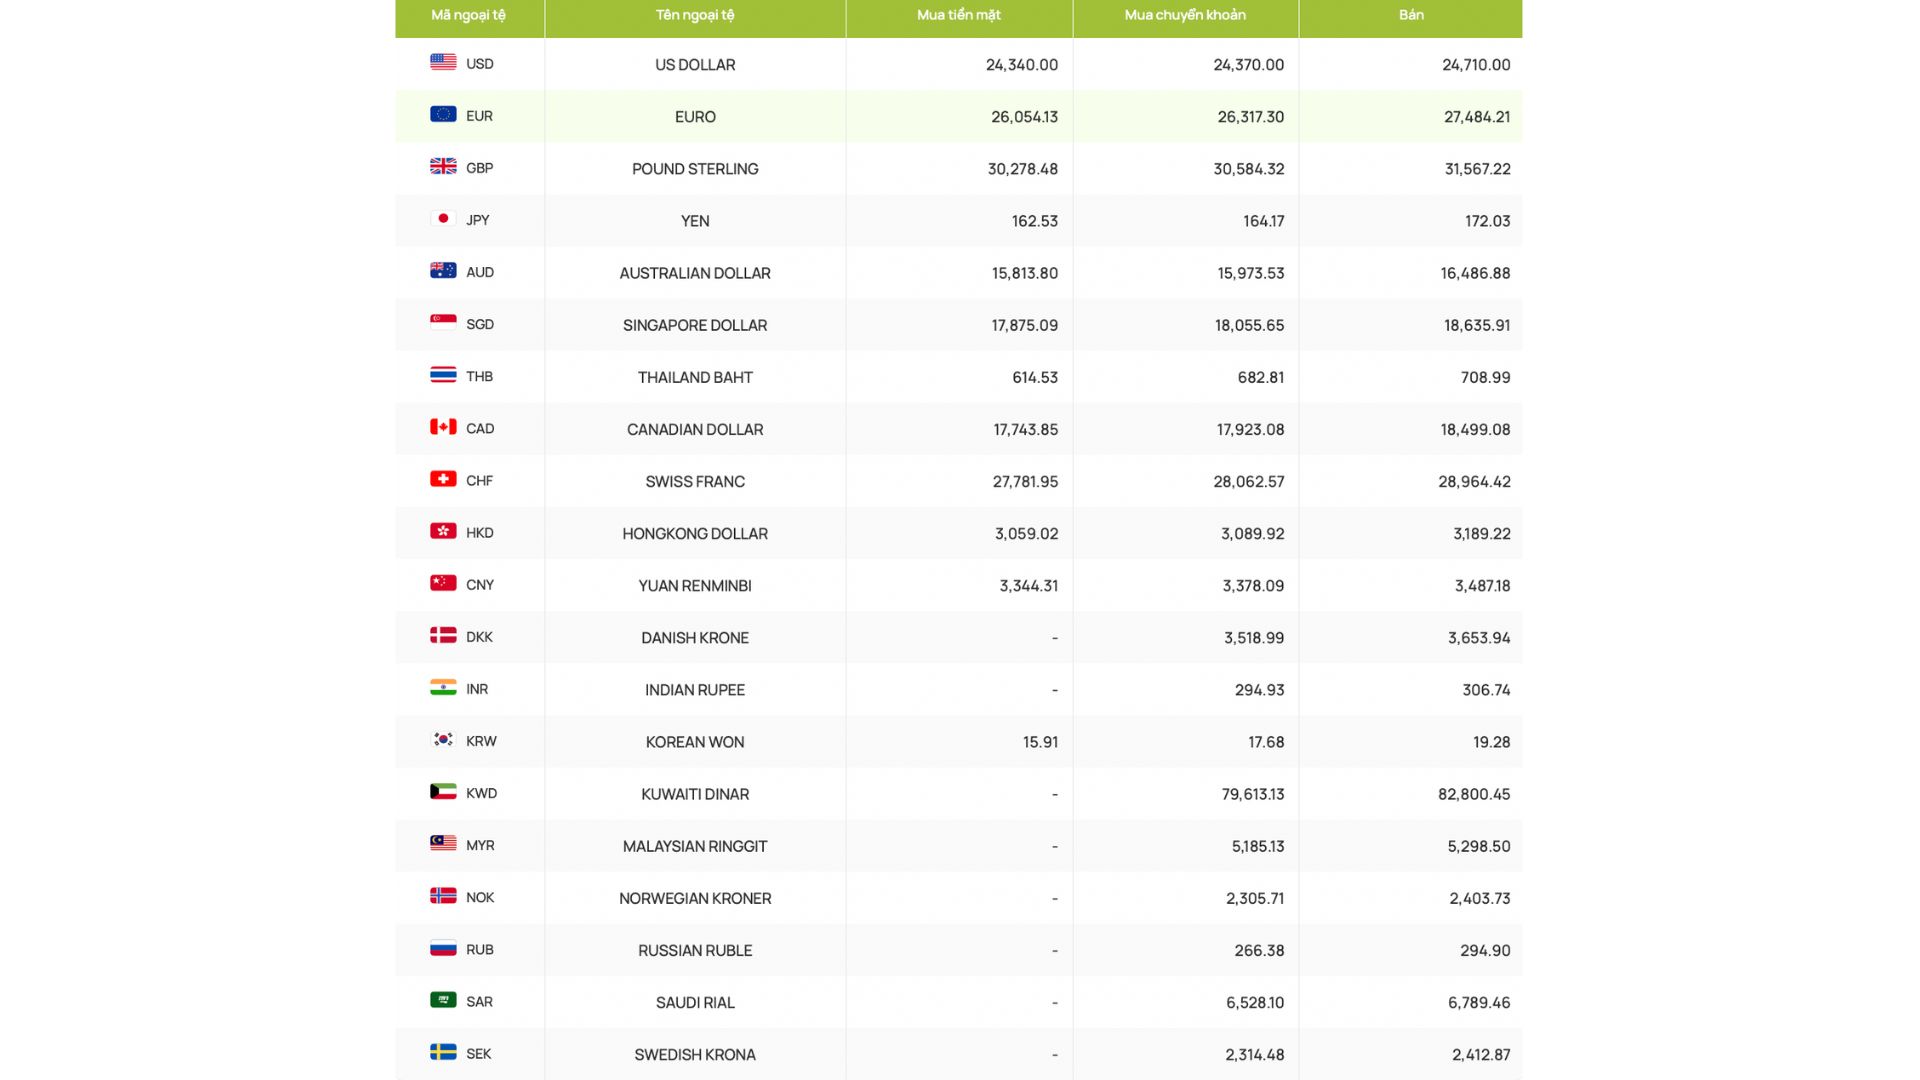Click the 'Mua chuyển khoản' column header
Image resolution: width=1920 pixels, height=1080 pixels.
(1184, 15)
